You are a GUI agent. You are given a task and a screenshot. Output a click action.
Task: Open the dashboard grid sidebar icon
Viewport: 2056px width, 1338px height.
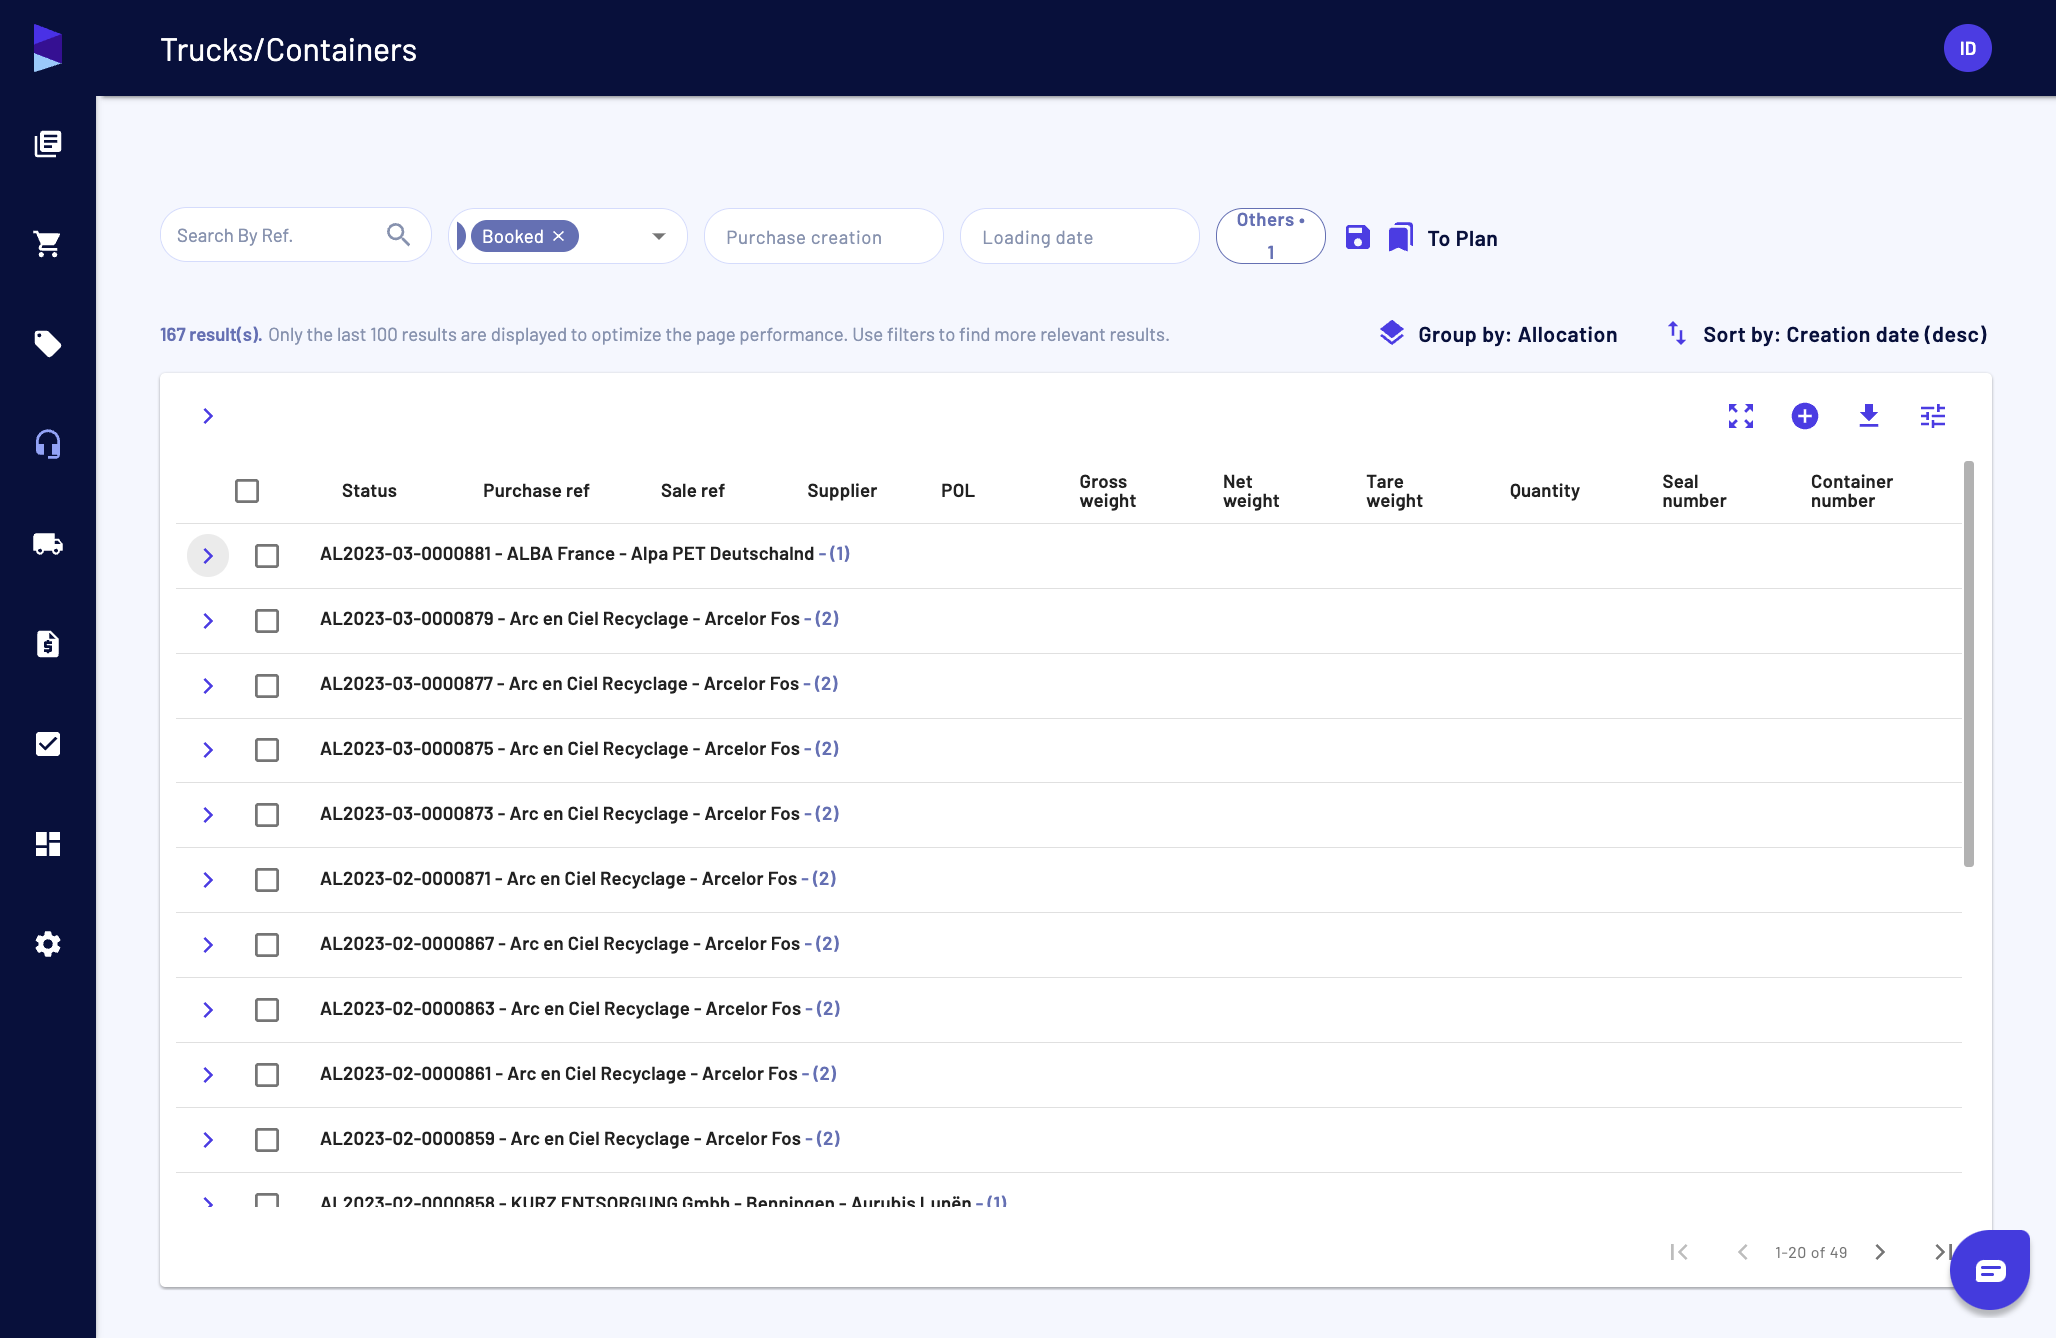point(48,844)
